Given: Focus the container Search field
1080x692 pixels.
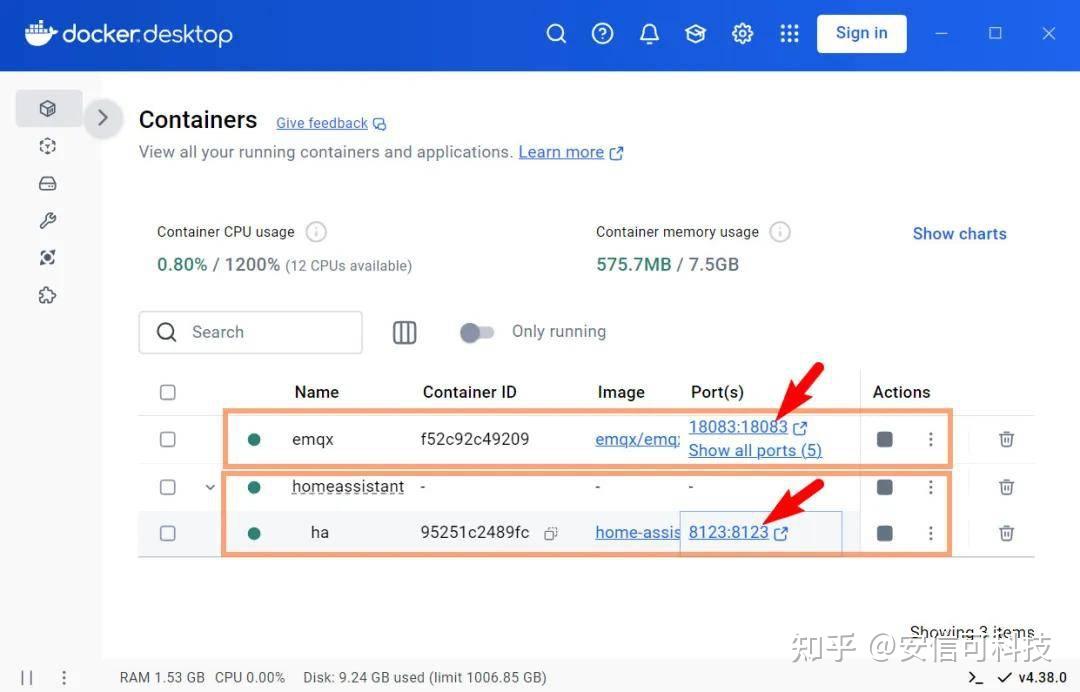Looking at the screenshot, I should (251, 332).
